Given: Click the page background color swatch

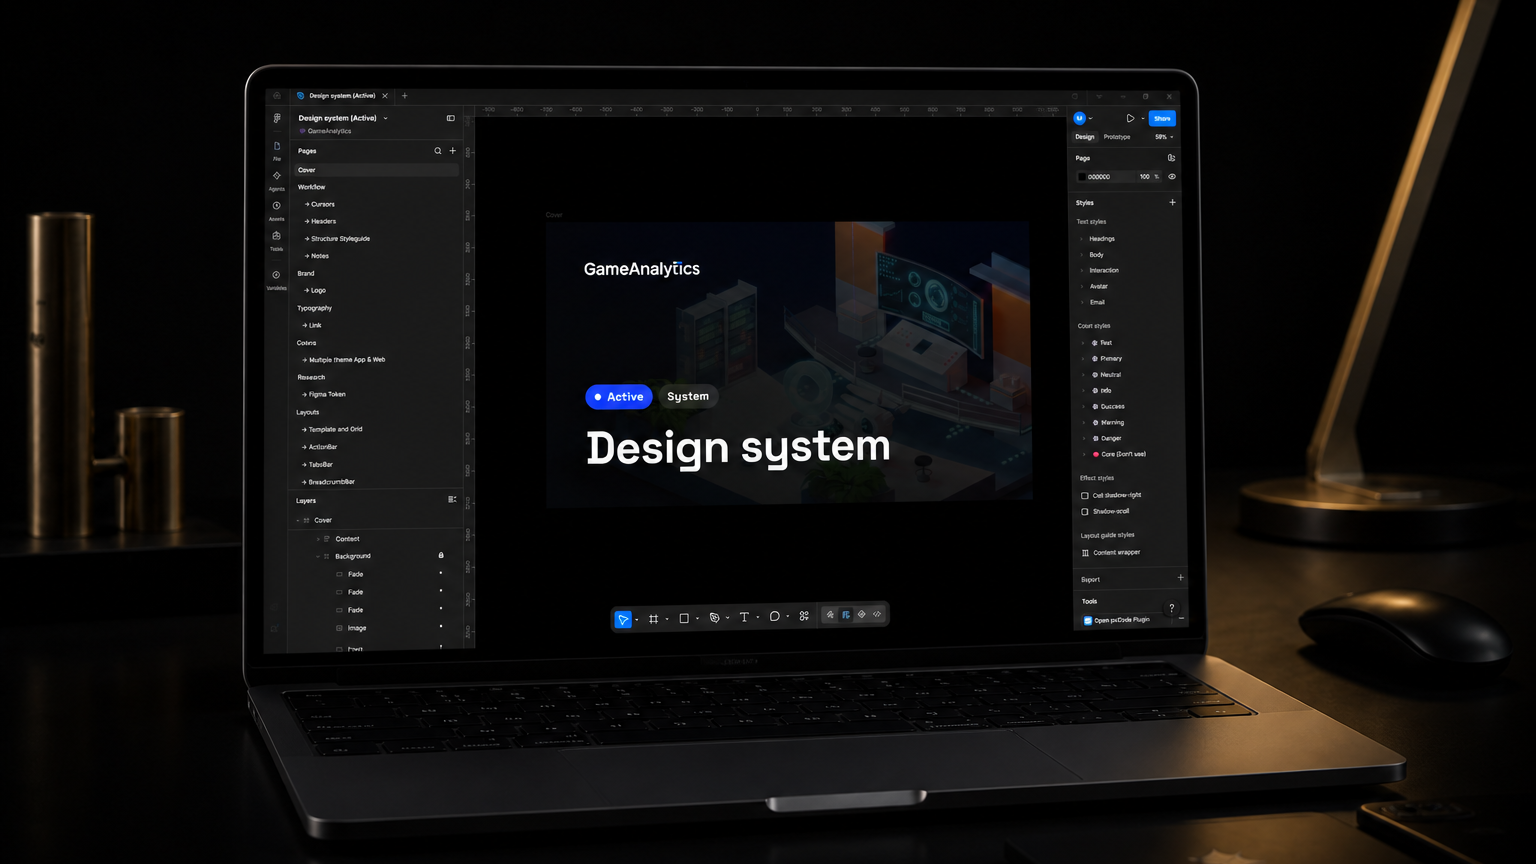Looking at the screenshot, I should (1081, 177).
